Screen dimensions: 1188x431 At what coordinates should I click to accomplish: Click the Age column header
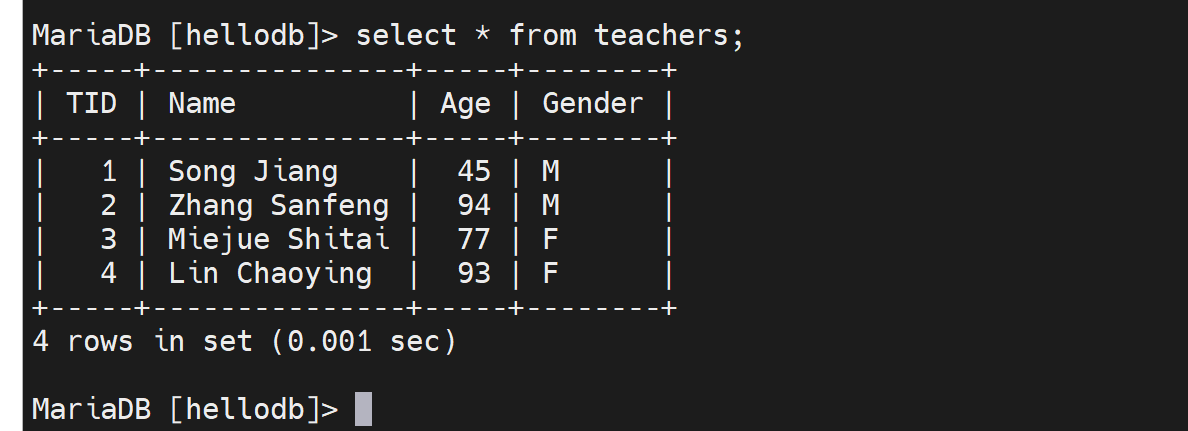[x=465, y=103]
